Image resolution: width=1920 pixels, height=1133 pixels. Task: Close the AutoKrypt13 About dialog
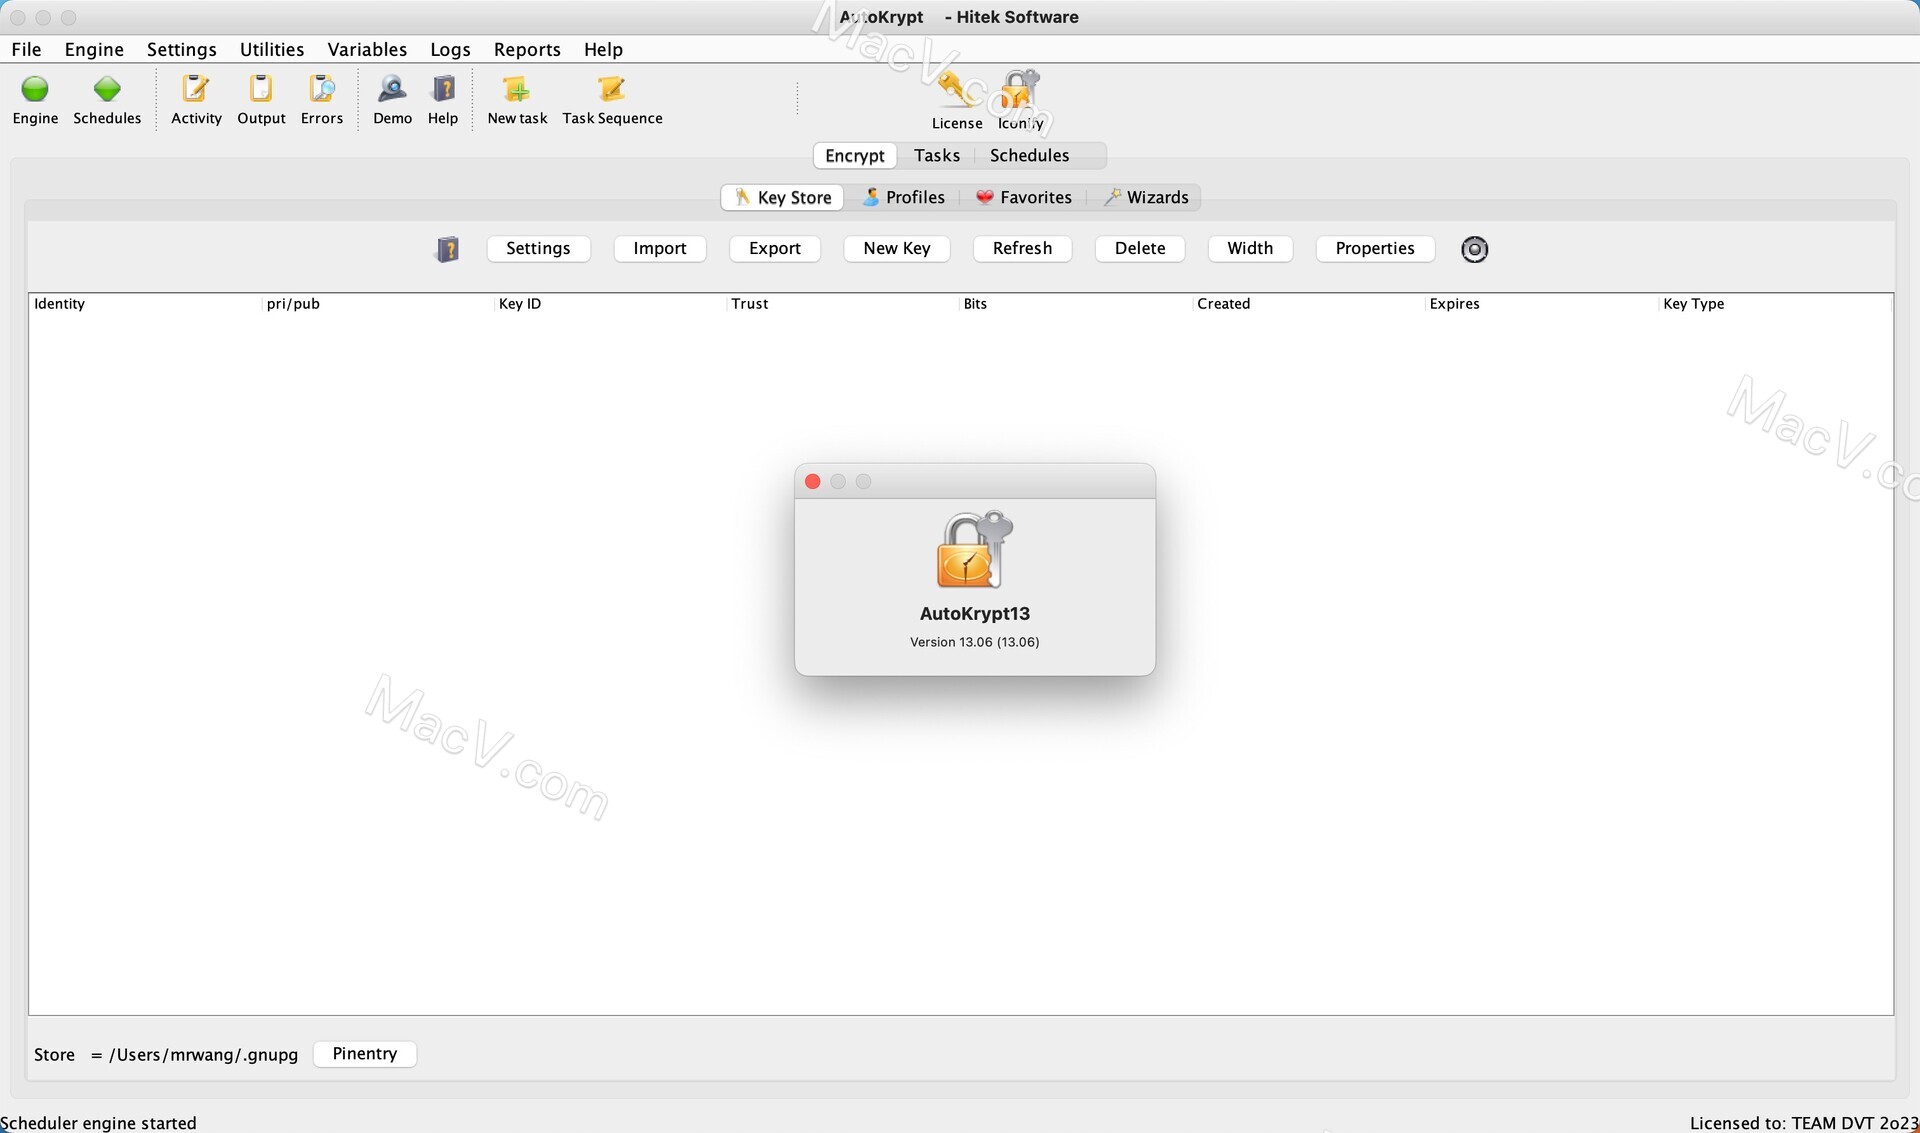[813, 482]
